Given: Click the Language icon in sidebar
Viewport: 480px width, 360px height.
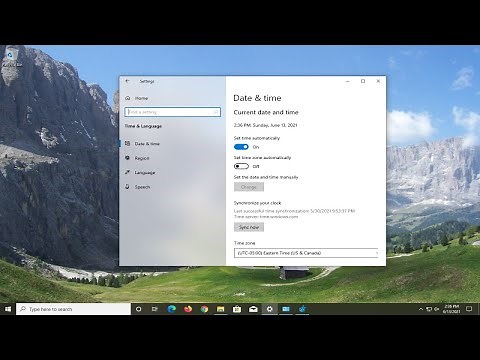Looking at the screenshot, I should click(127, 172).
